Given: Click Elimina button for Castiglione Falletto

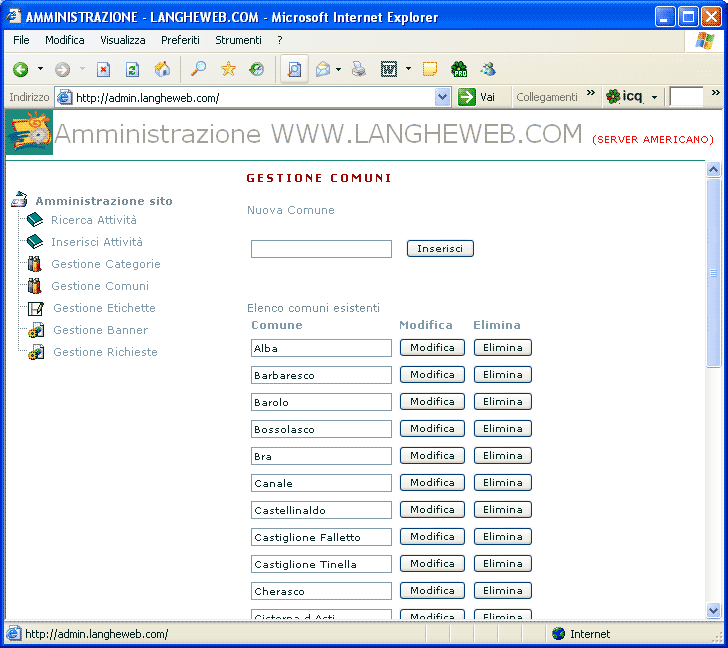Looking at the screenshot, I should 502,536.
